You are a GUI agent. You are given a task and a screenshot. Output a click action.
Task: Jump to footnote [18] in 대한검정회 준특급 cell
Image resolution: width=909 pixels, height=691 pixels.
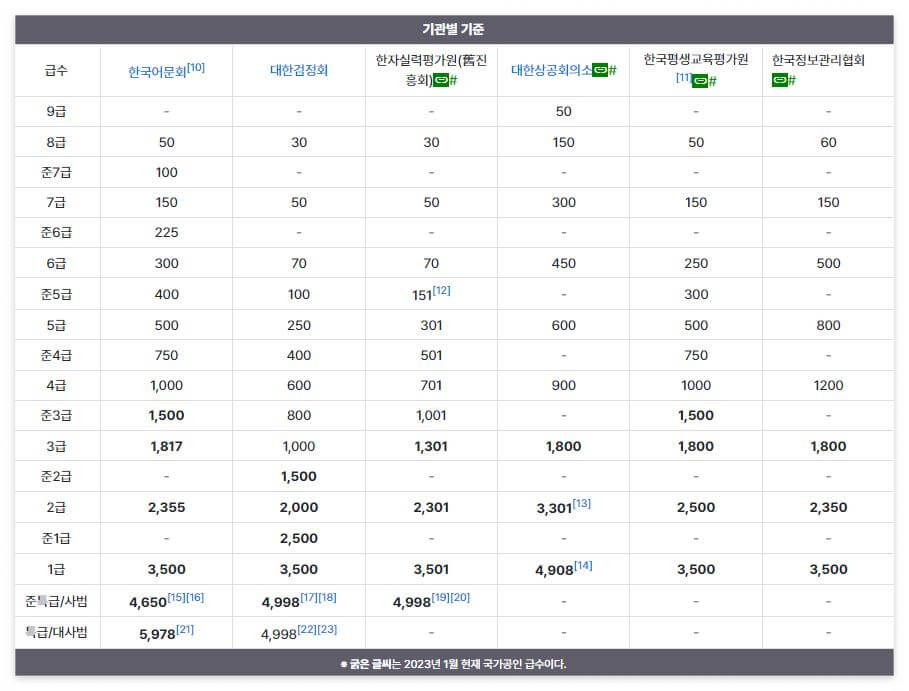327,597
